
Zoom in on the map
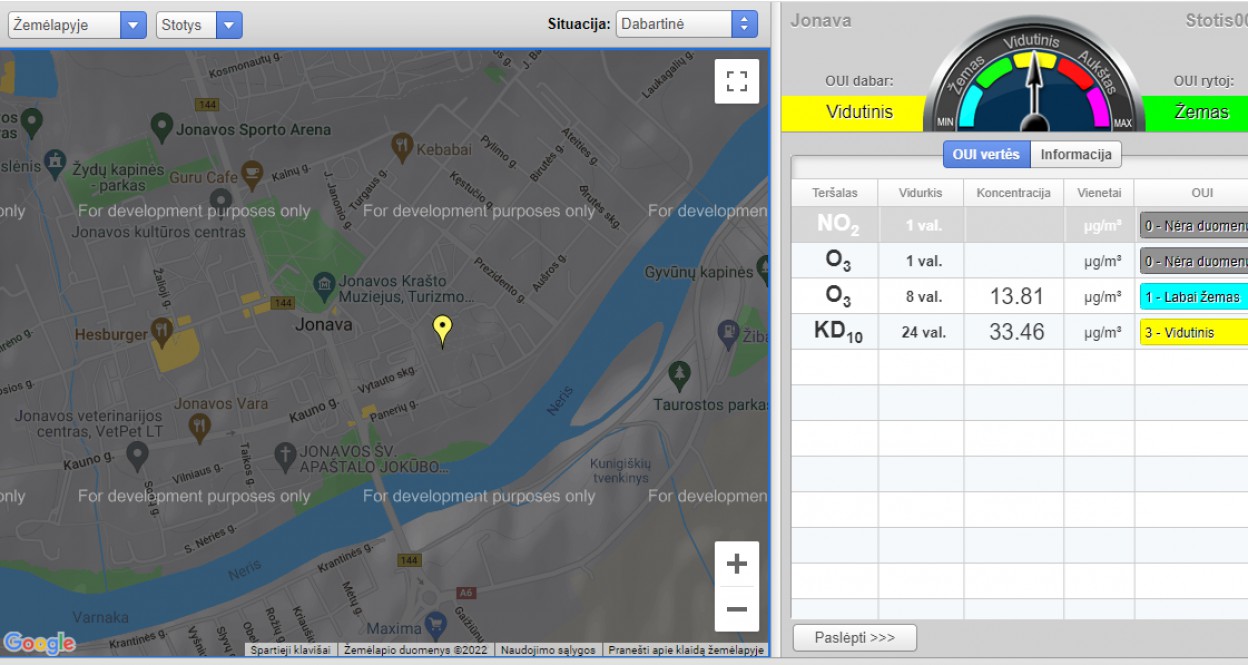point(736,564)
